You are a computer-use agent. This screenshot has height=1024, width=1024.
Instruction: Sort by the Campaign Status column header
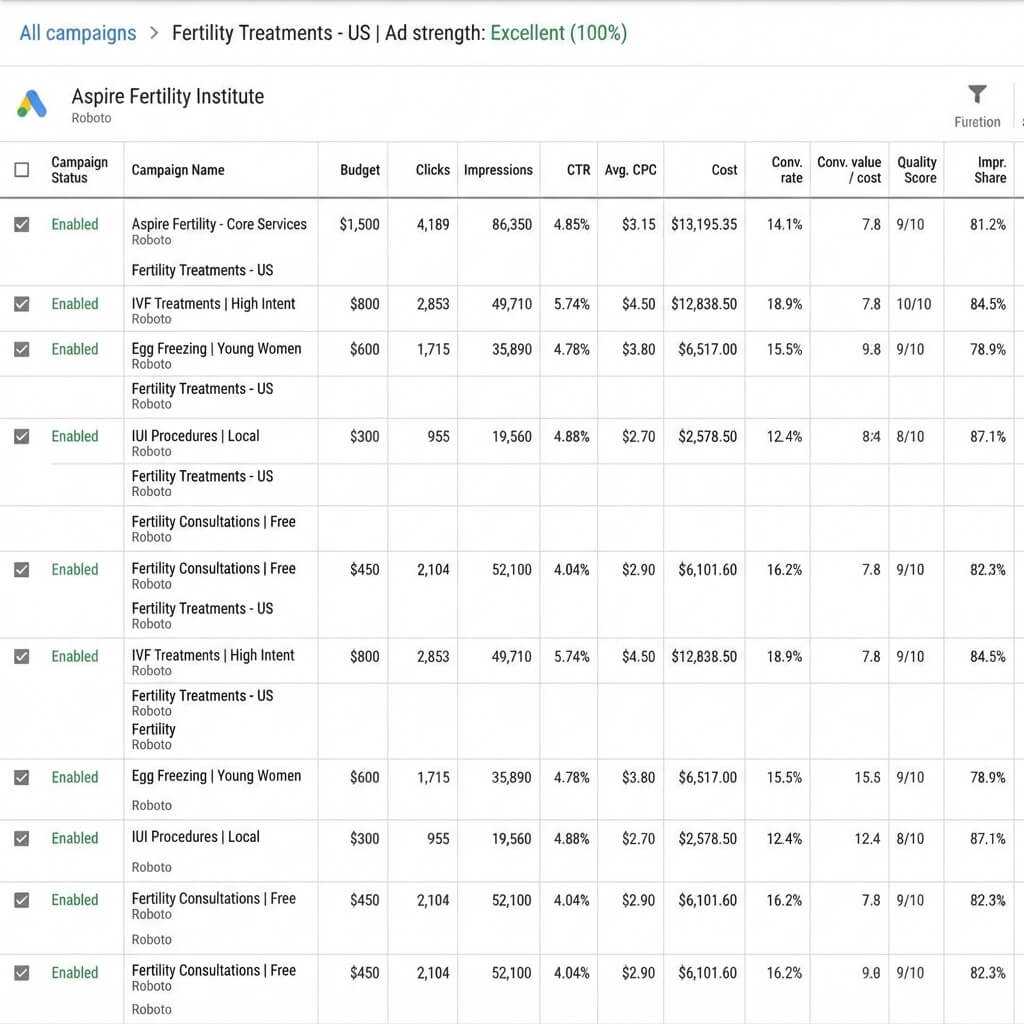click(79, 170)
